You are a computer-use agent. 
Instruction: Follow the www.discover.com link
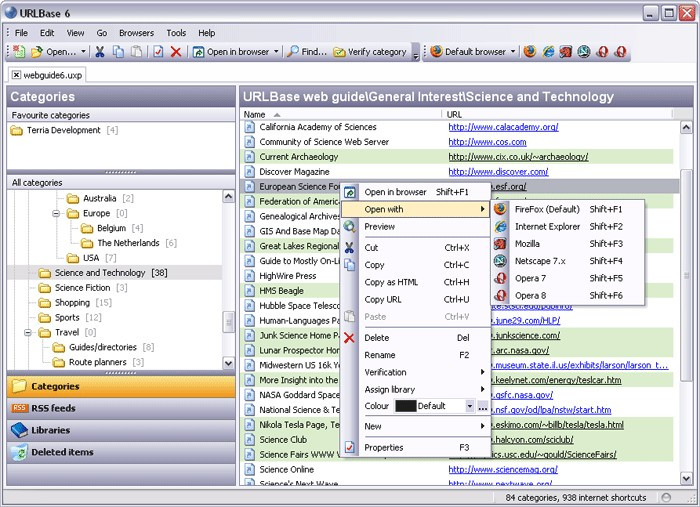(498, 172)
